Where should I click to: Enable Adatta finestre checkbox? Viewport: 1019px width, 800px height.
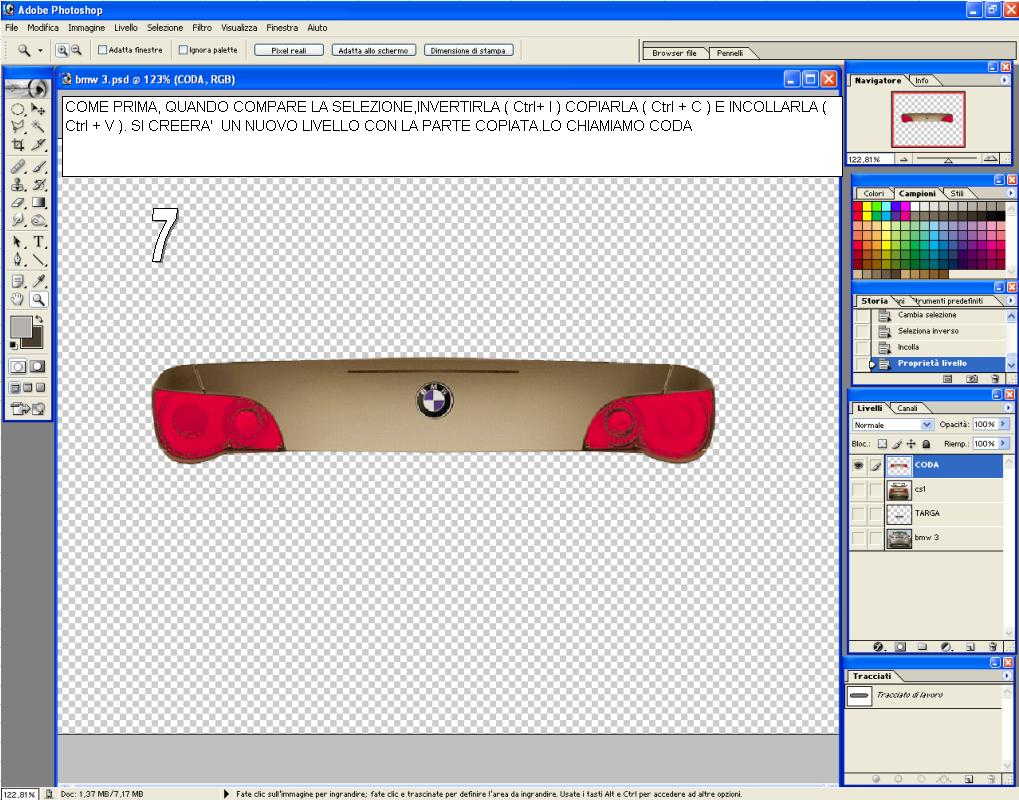point(102,50)
